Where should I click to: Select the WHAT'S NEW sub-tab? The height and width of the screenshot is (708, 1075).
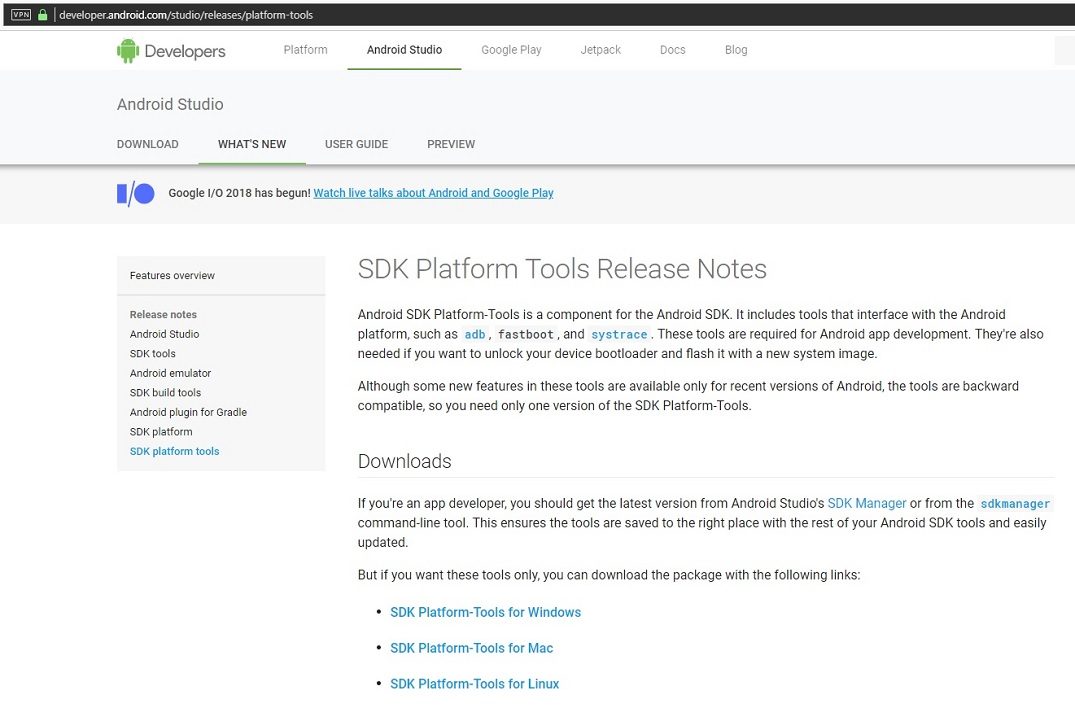(252, 144)
